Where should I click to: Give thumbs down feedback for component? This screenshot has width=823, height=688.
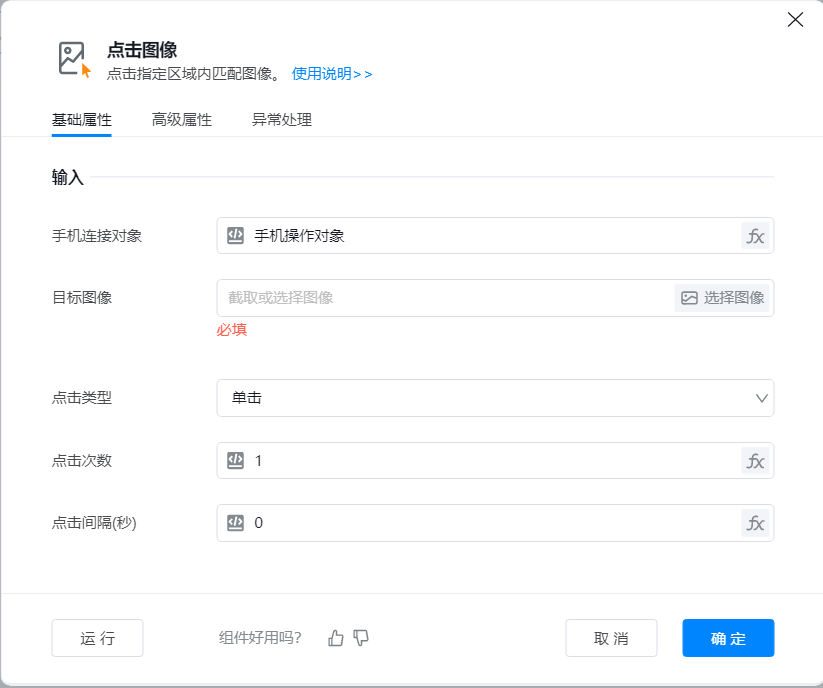tap(361, 638)
